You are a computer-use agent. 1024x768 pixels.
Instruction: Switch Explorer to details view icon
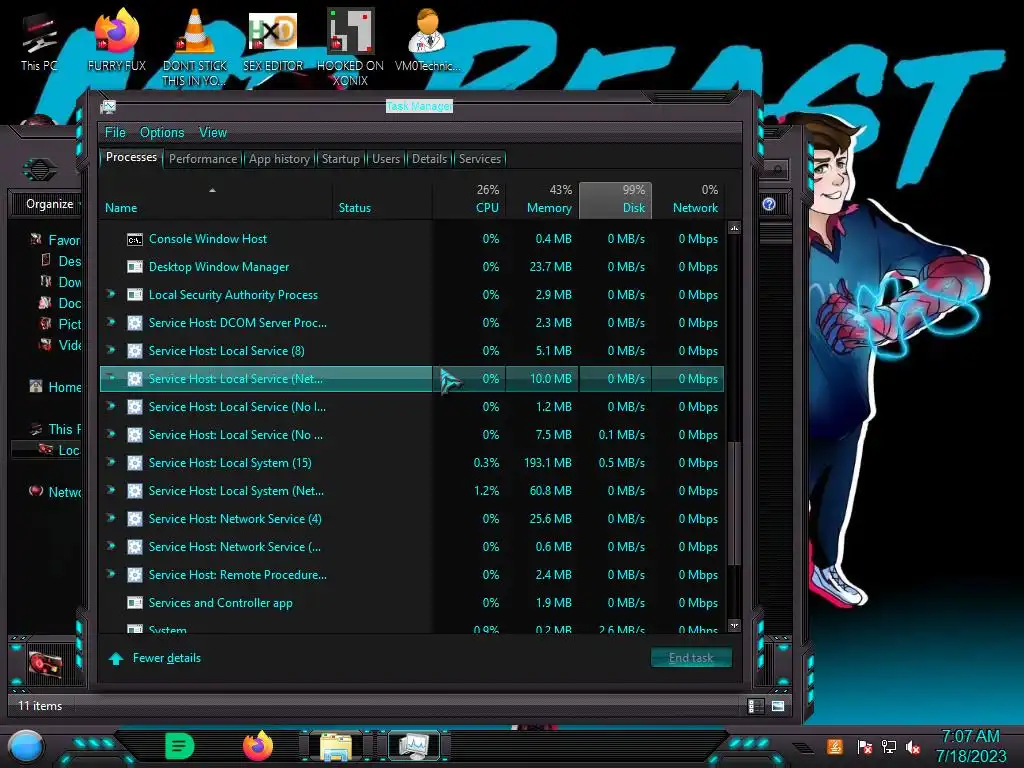[x=756, y=706]
